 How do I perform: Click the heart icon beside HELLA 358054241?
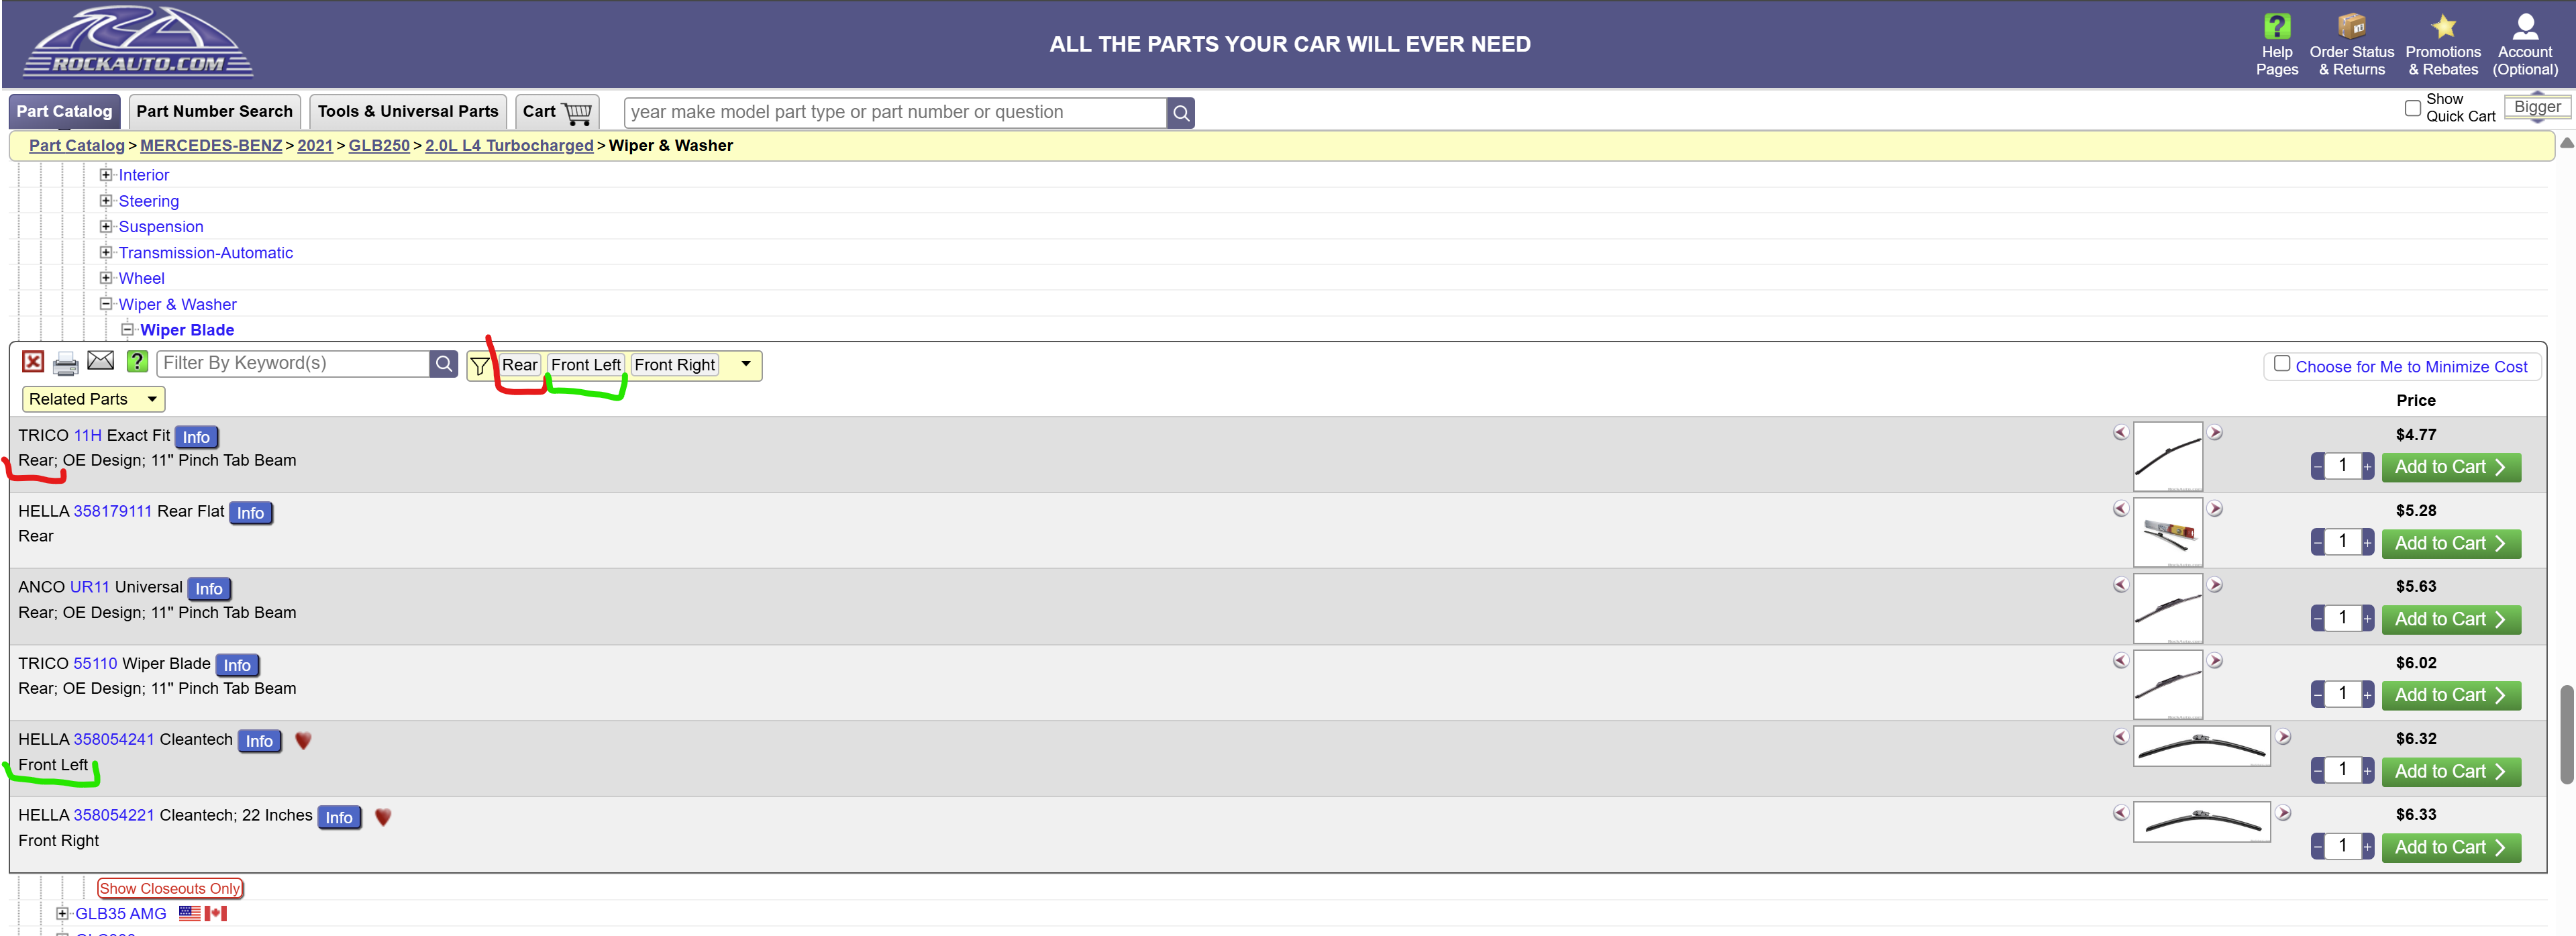click(303, 741)
